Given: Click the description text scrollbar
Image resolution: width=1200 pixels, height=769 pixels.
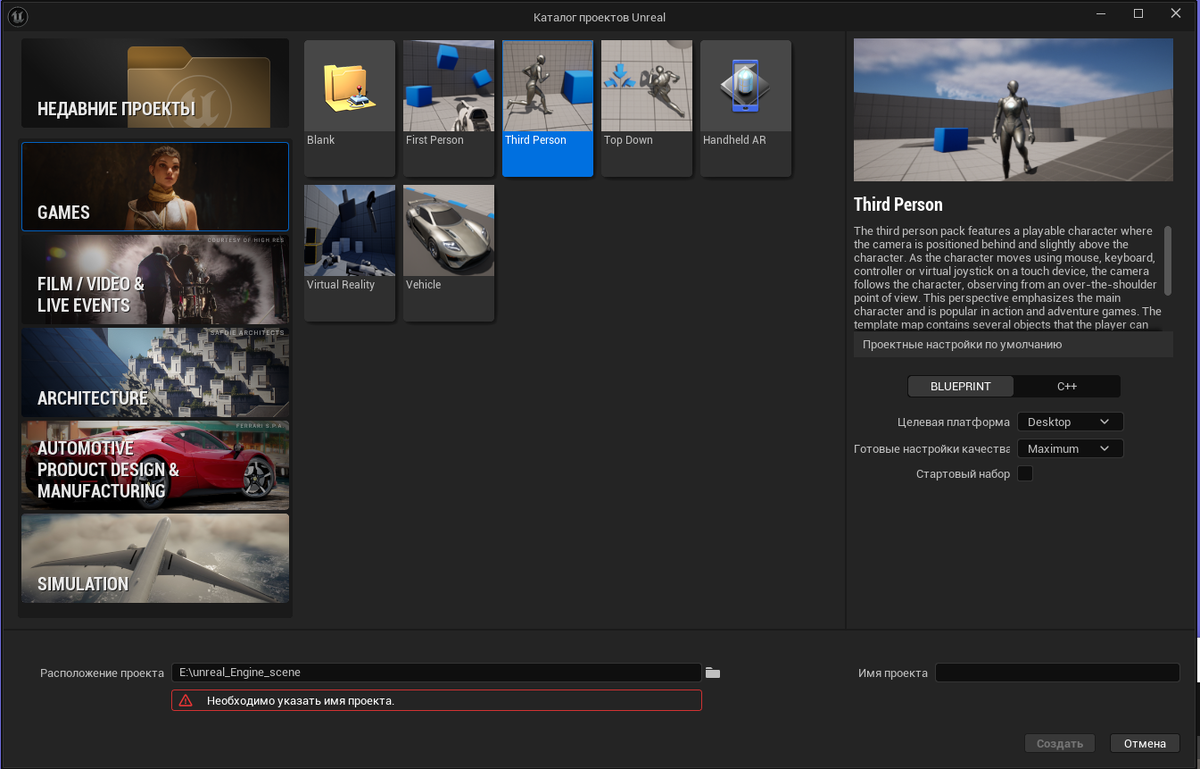Looking at the screenshot, I should pos(1167,263).
